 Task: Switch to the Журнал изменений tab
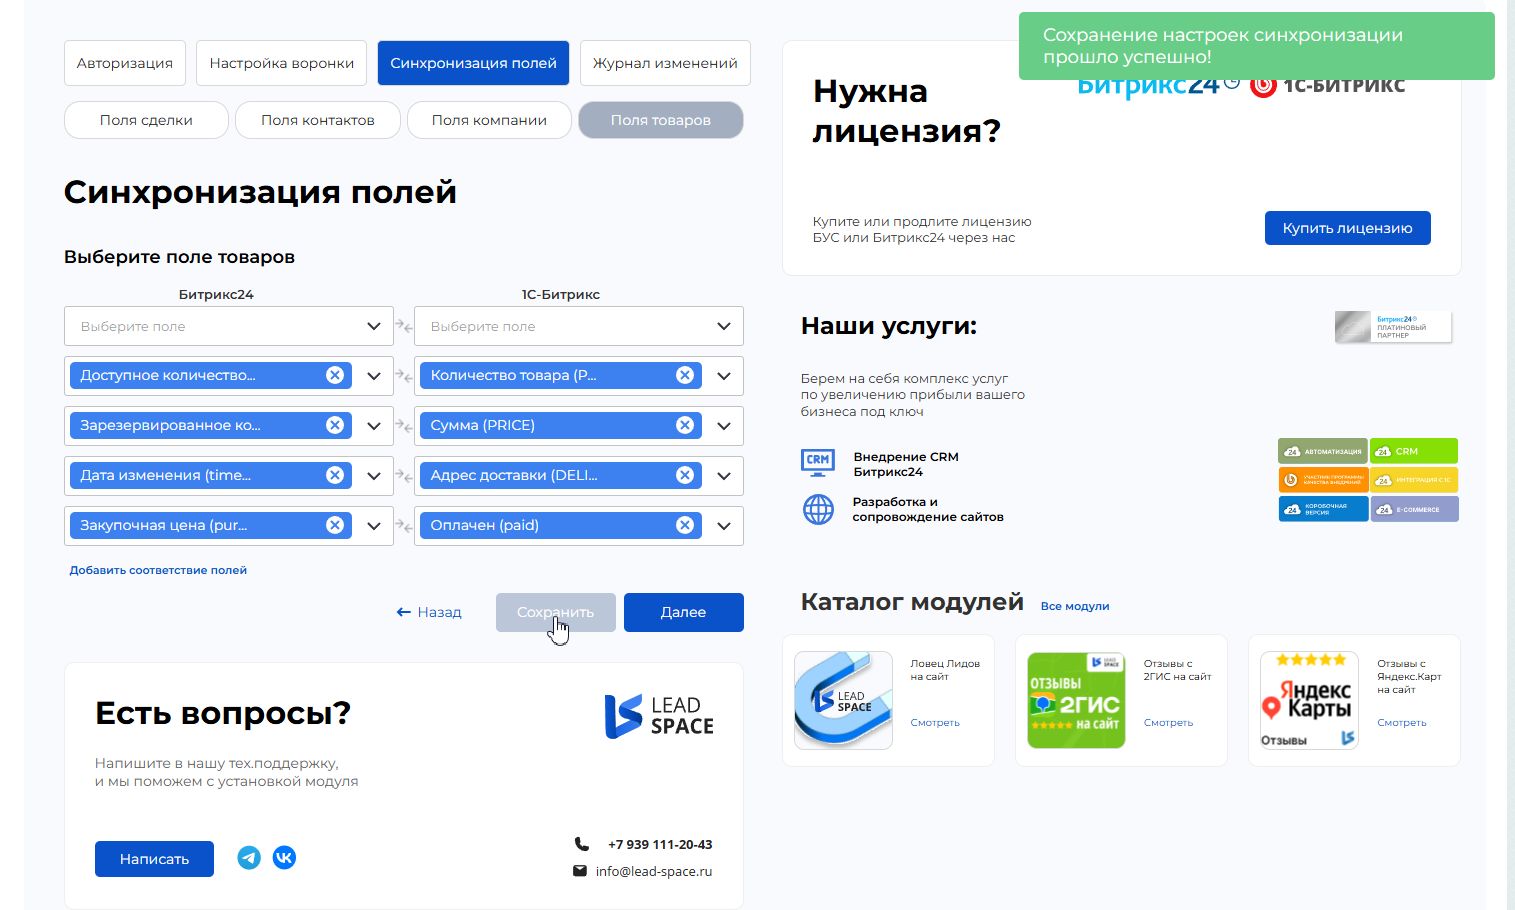click(x=664, y=62)
